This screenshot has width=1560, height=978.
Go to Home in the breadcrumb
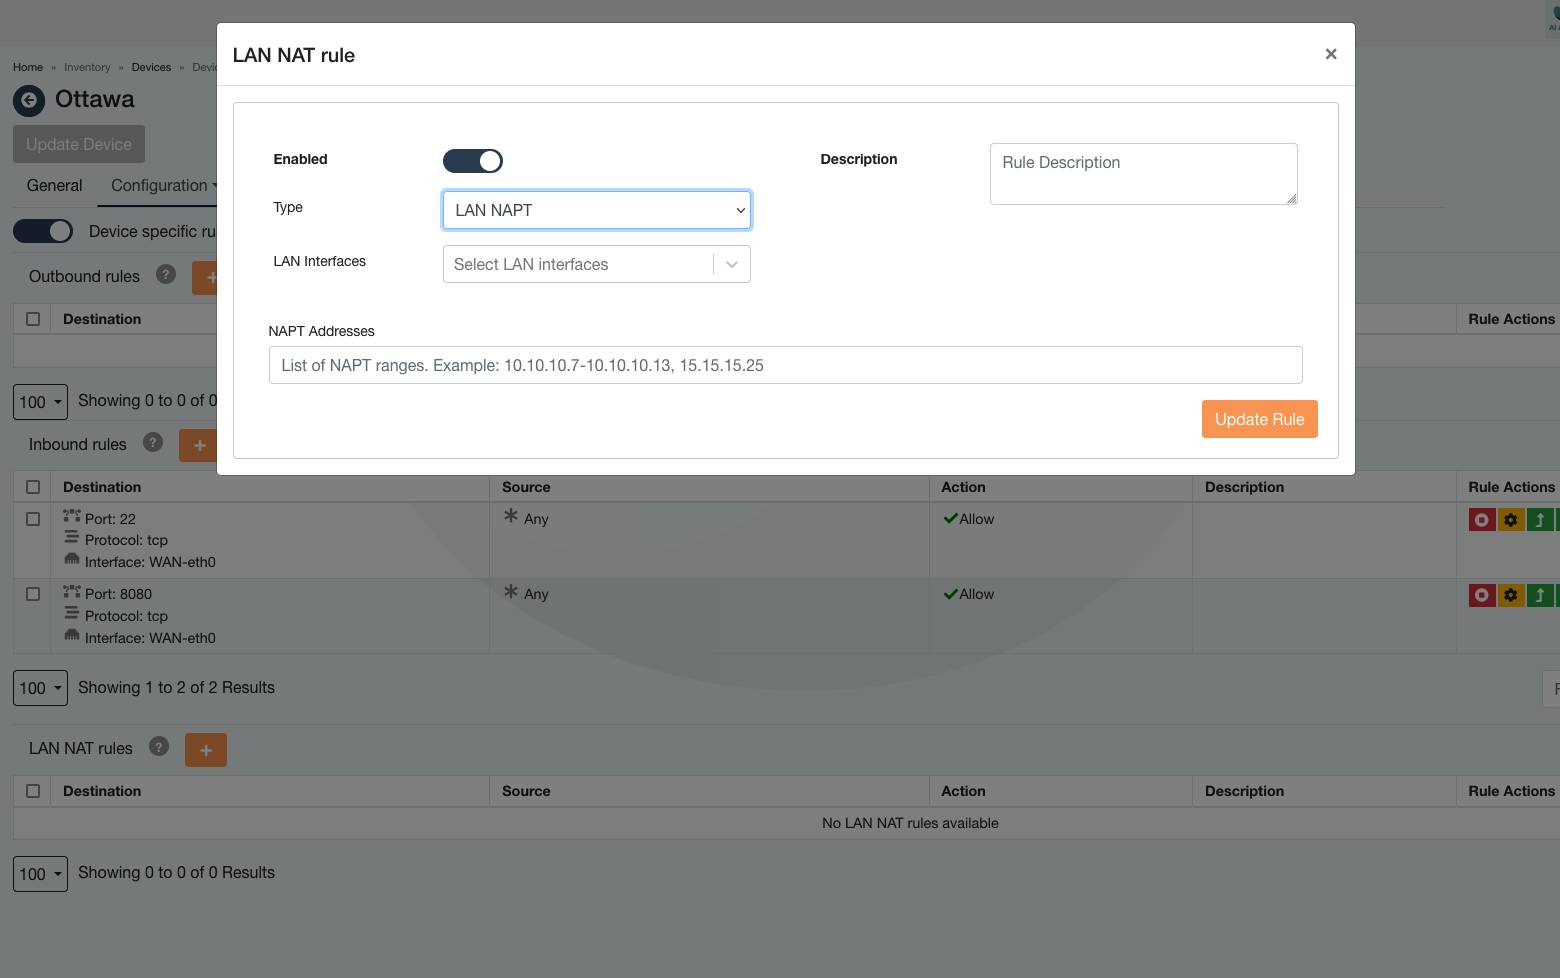(x=28, y=67)
